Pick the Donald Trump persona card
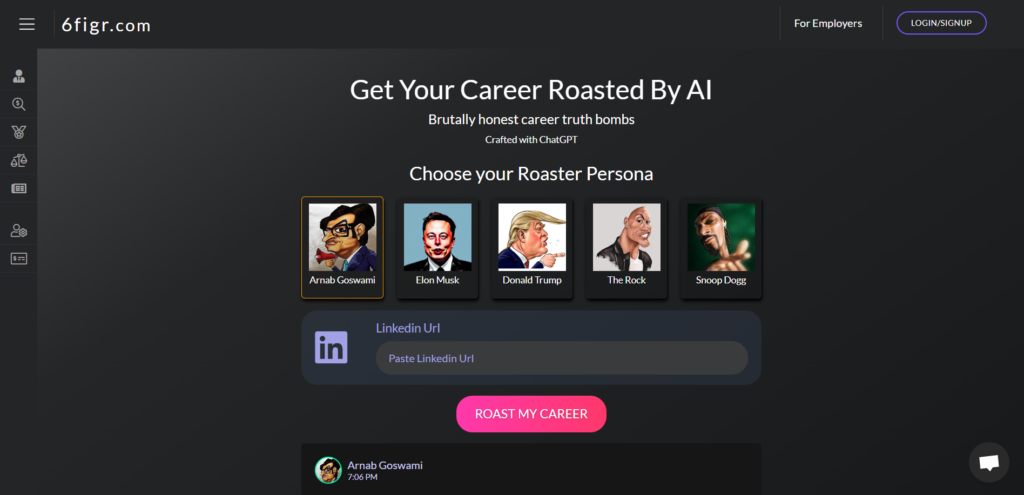Image resolution: width=1024 pixels, height=495 pixels. [x=532, y=248]
